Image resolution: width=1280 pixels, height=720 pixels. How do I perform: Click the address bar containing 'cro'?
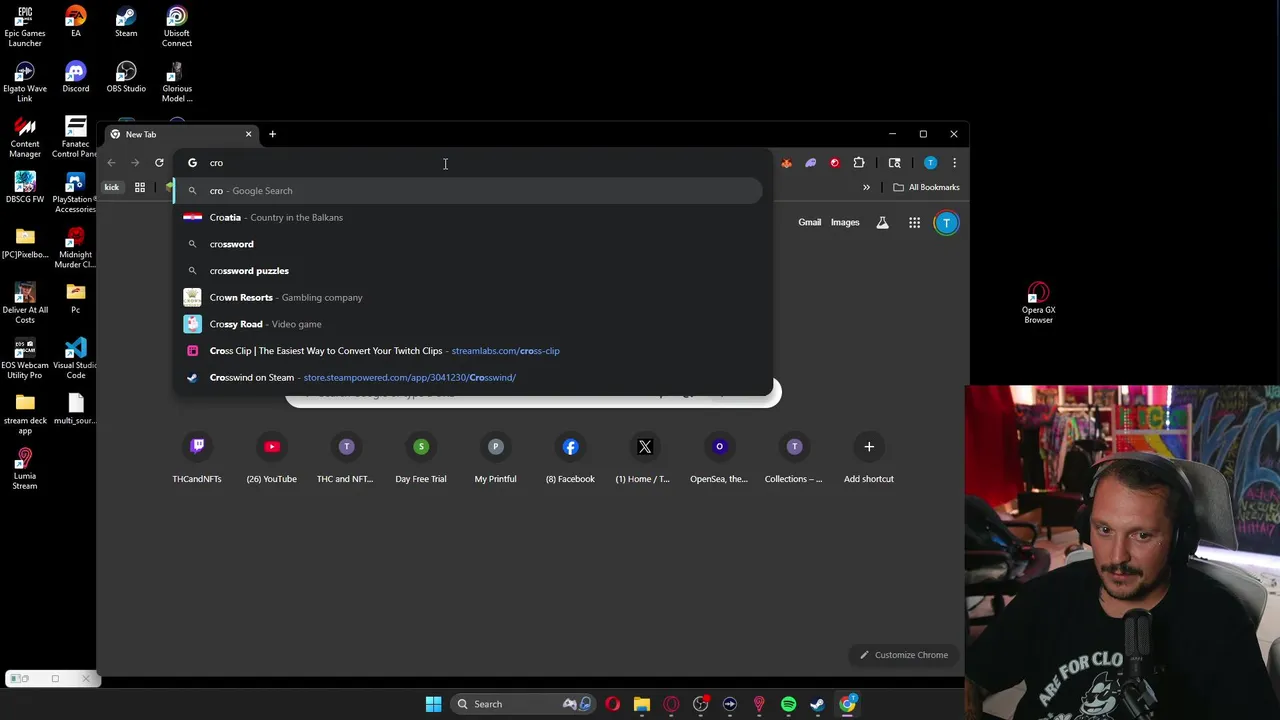pyautogui.click(x=470, y=163)
